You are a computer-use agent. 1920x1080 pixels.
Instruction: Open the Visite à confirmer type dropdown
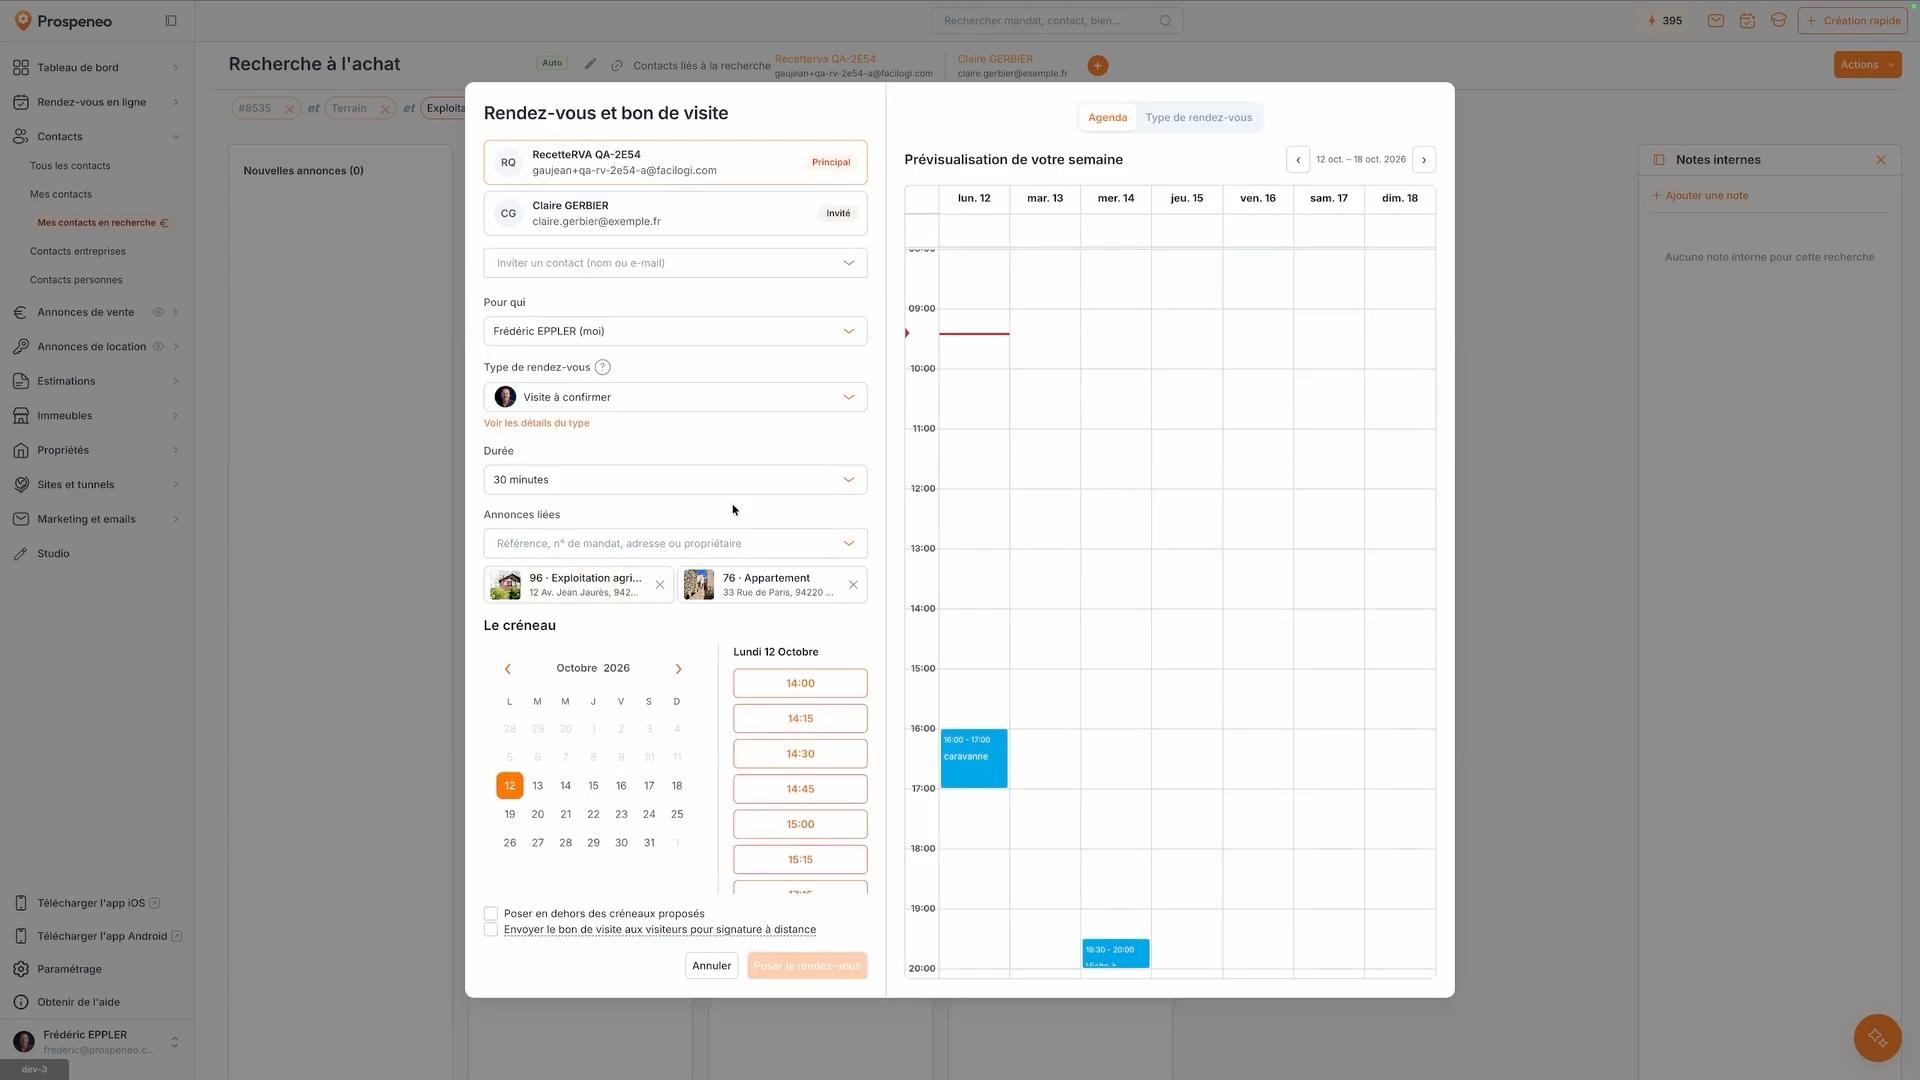675,397
